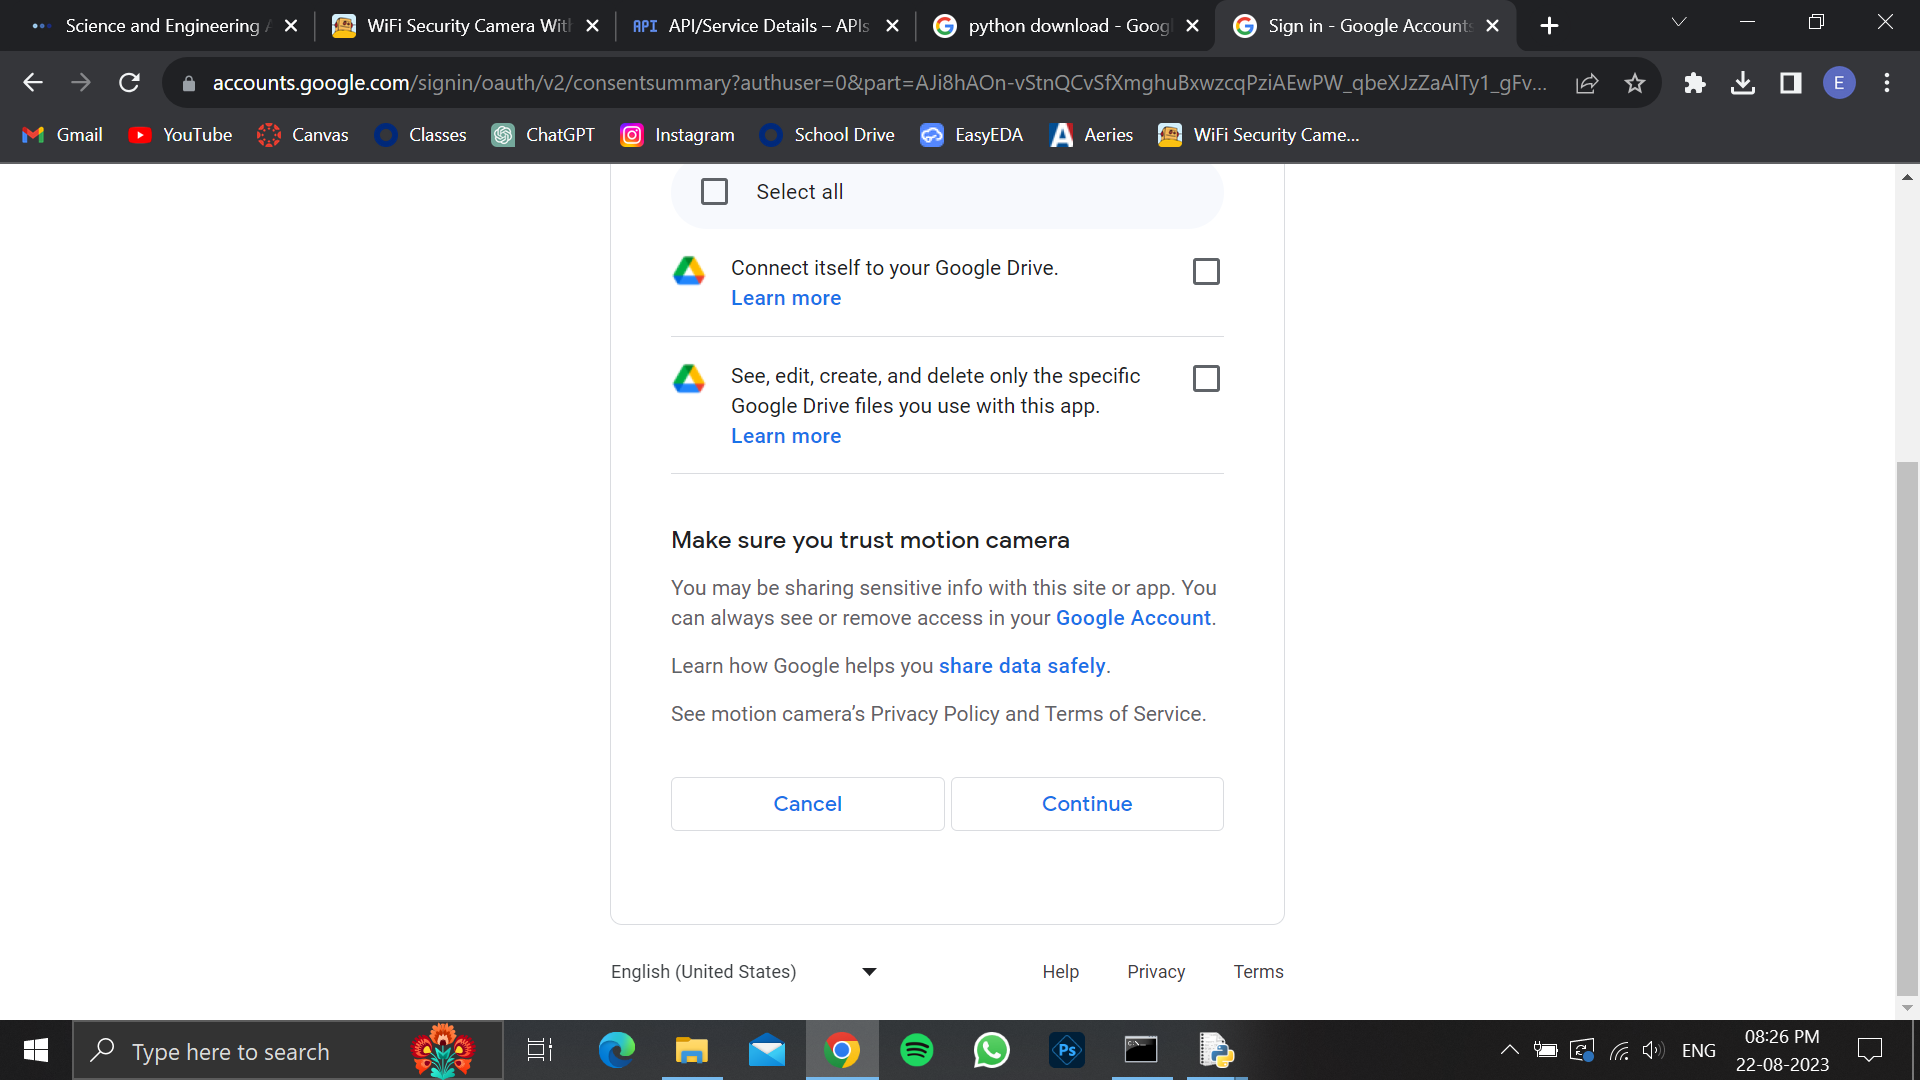Enable Connect itself to Google Drive checkbox
1920x1080 pixels.
[x=1206, y=271]
